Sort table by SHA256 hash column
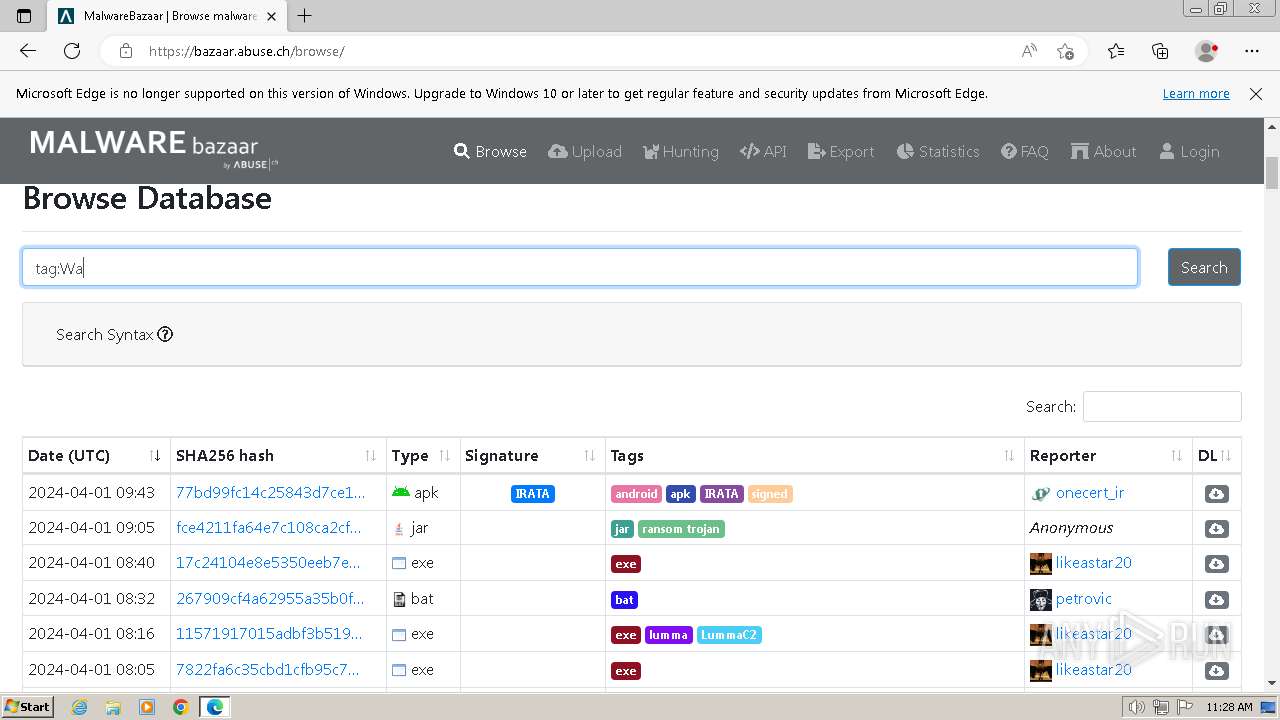The width and height of the screenshot is (1280, 720). pos(278,455)
